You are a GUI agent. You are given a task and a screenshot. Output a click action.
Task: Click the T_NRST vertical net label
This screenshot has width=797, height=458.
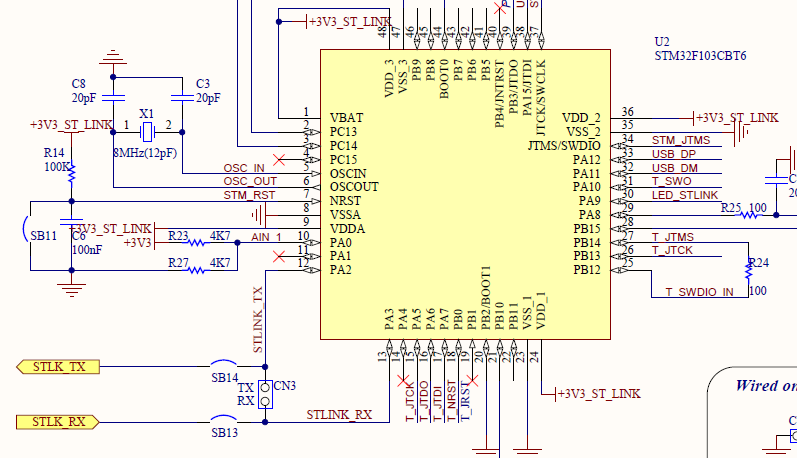click(x=451, y=401)
